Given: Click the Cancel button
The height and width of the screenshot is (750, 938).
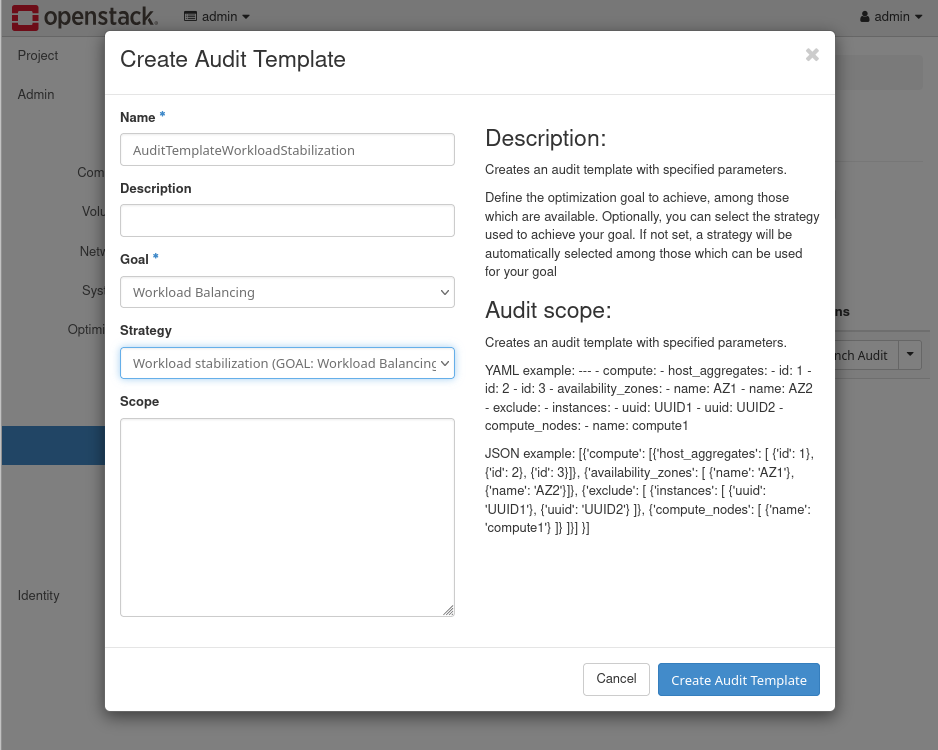Looking at the screenshot, I should point(616,679).
